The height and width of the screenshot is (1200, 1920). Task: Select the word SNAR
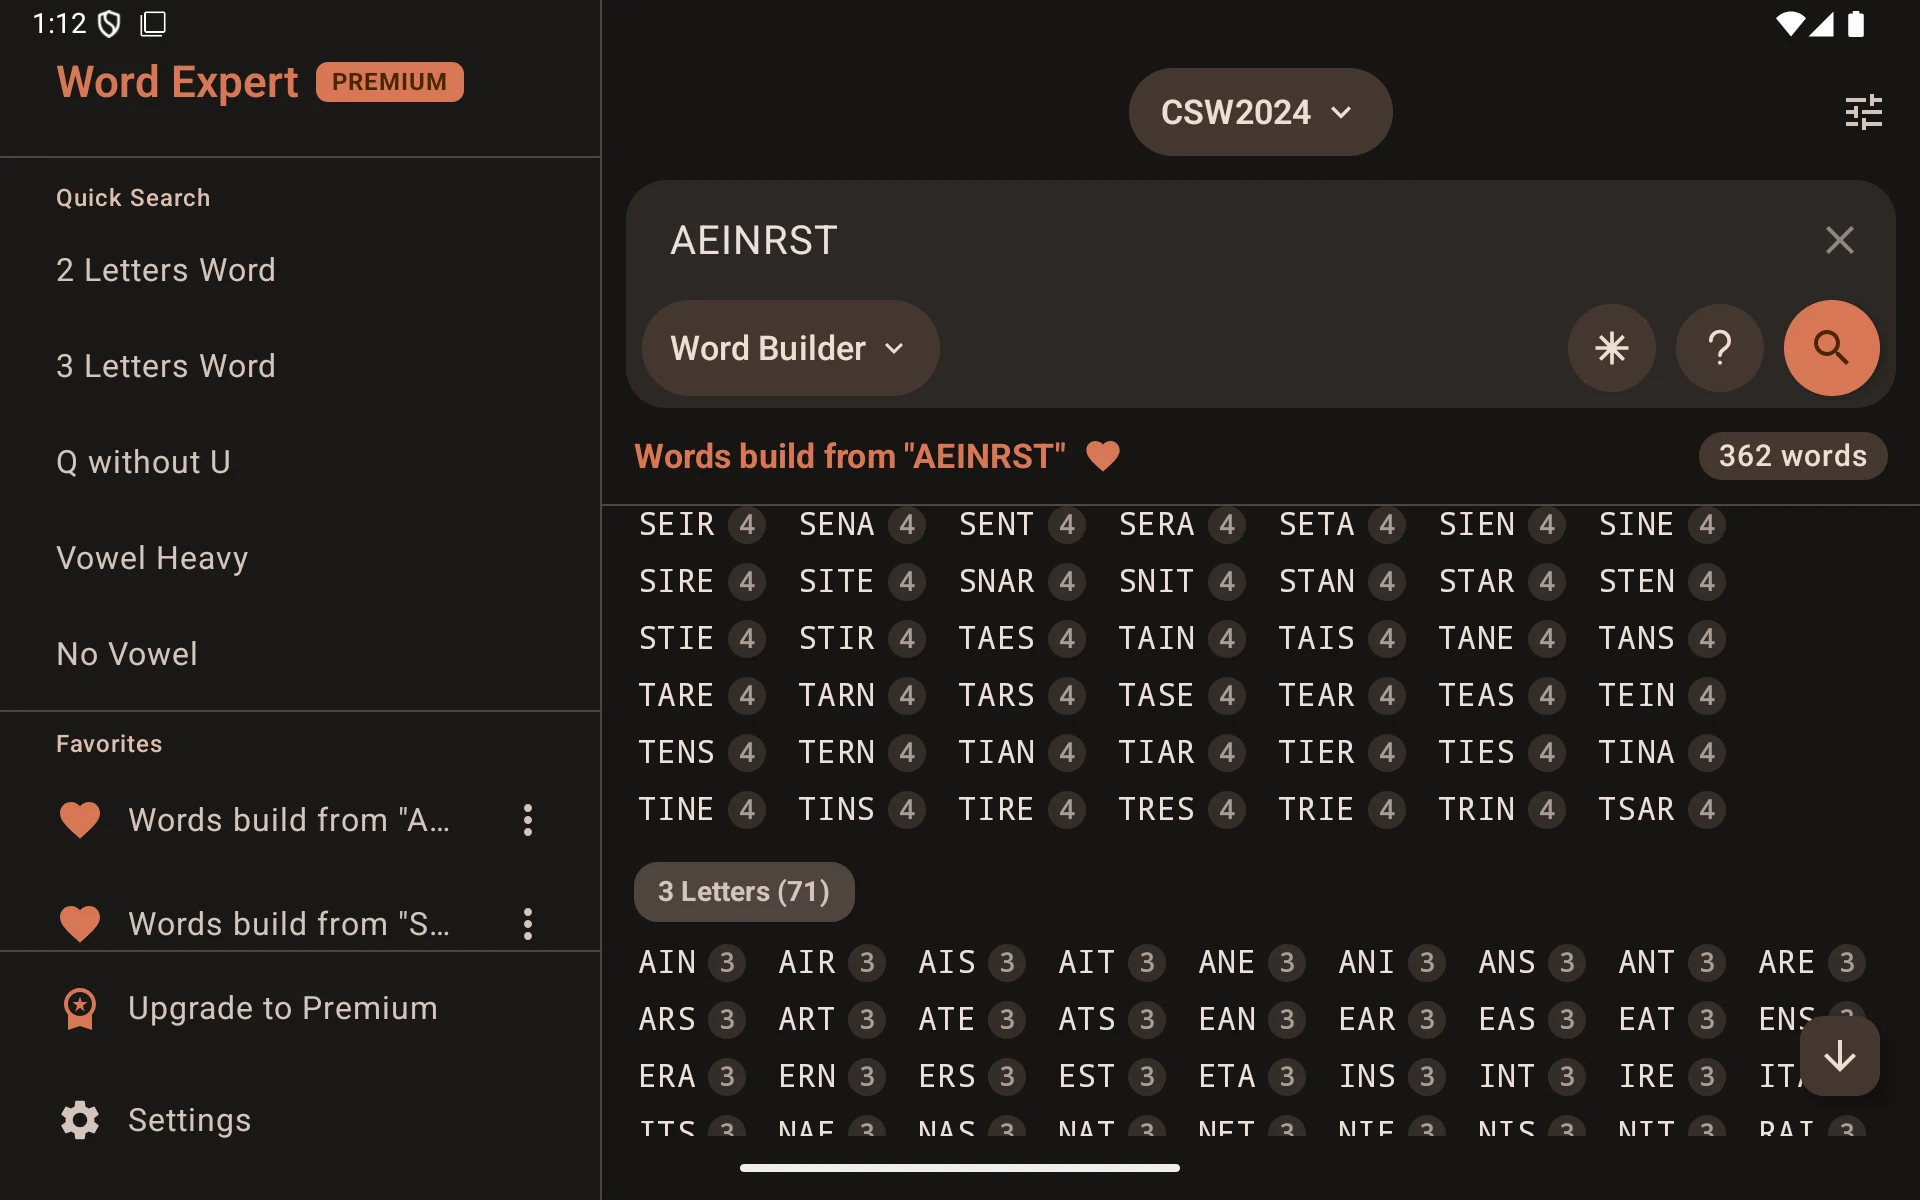coord(997,581)
